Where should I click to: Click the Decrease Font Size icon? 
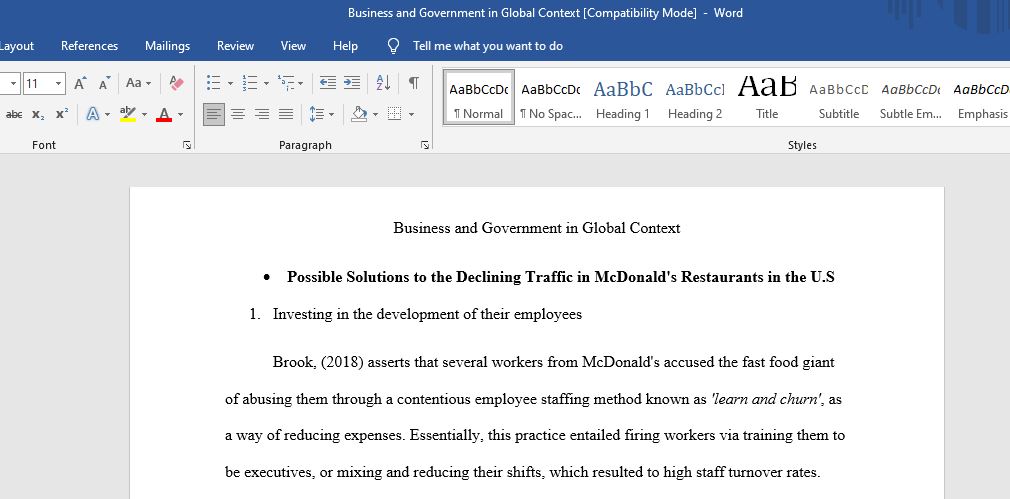click(x=104, y=83)
